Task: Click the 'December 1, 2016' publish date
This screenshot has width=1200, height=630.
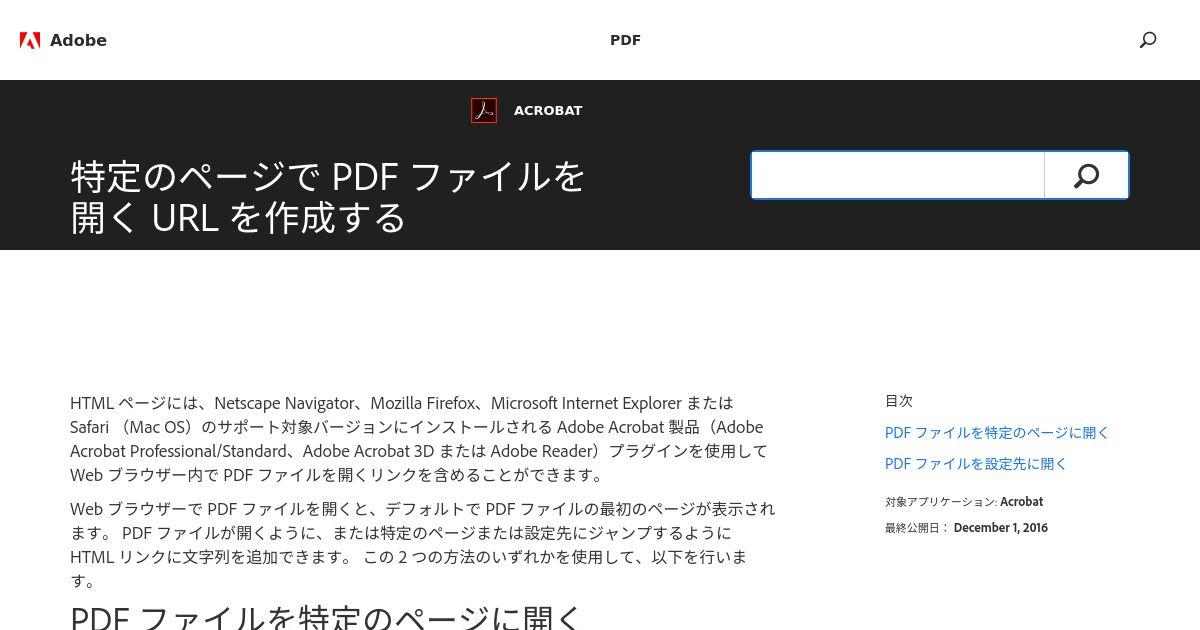Action: tap(1001, 528)
